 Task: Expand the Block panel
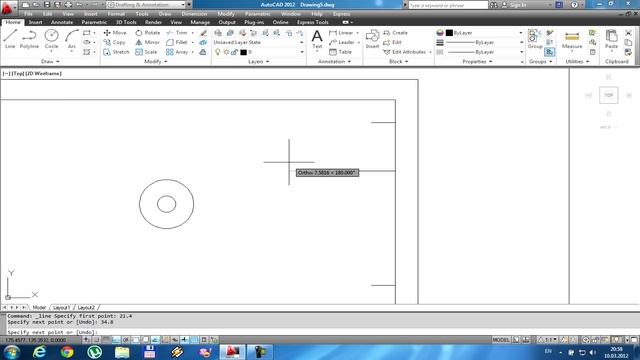coord(398,62)
